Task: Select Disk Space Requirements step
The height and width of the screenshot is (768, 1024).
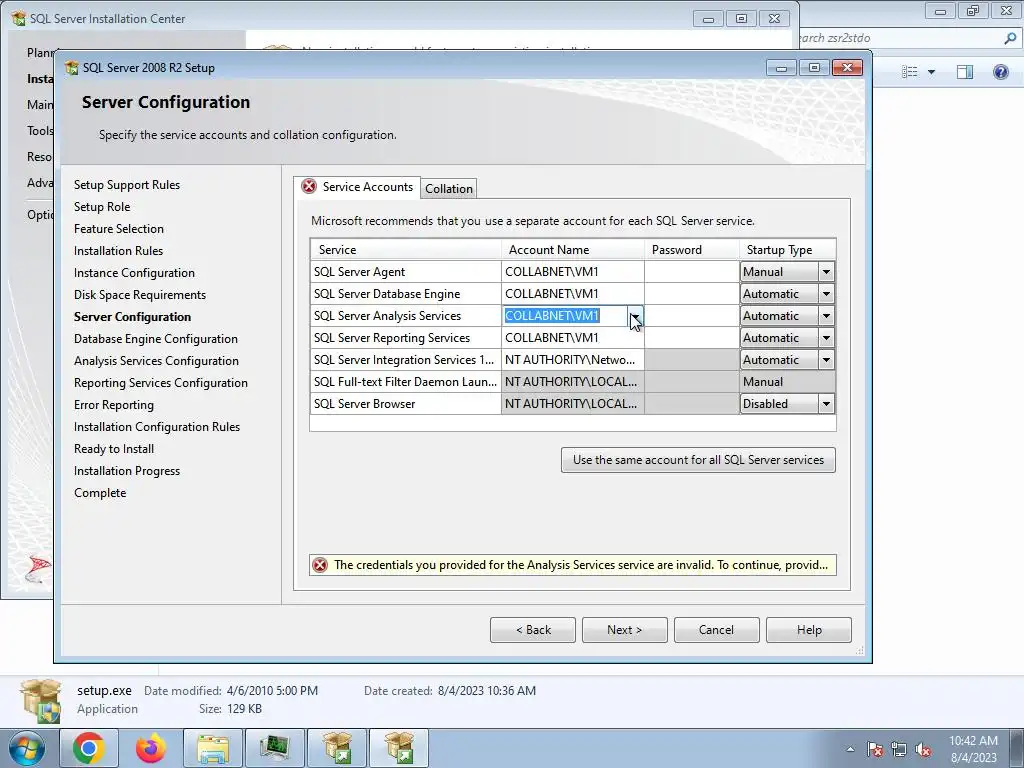Action: coord(140,295)
